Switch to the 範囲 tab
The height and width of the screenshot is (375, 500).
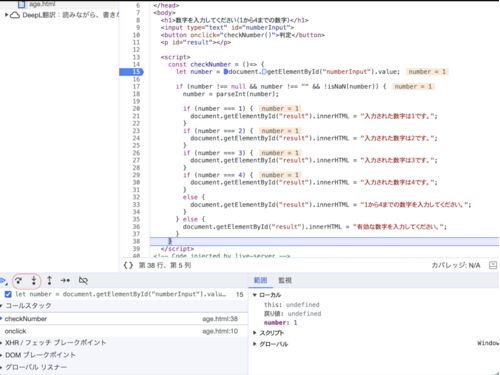[260, 280]
